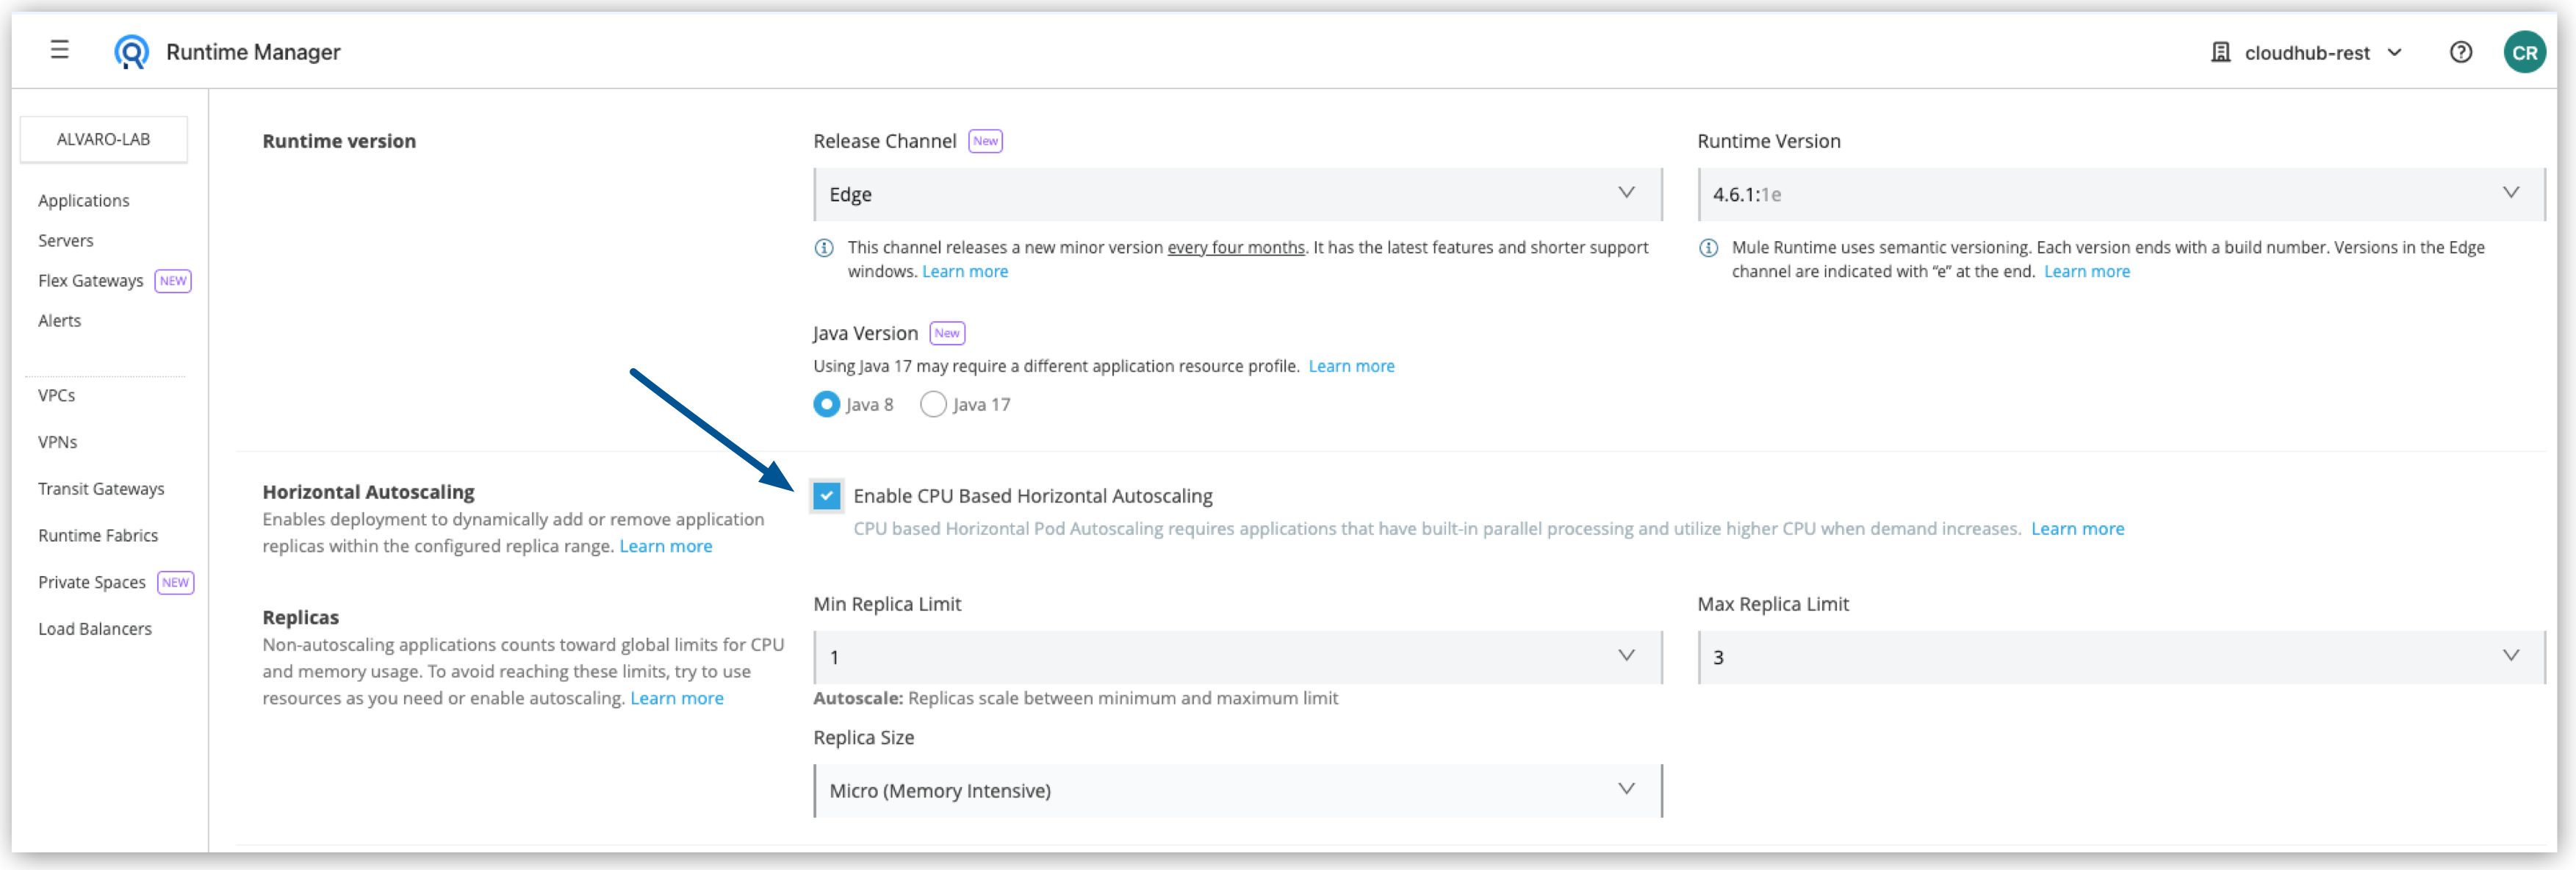Select Load Balancers in the sidebar
Image resolution: width=2576 pixels, height=870 pixels.
(x=95, y=628)
